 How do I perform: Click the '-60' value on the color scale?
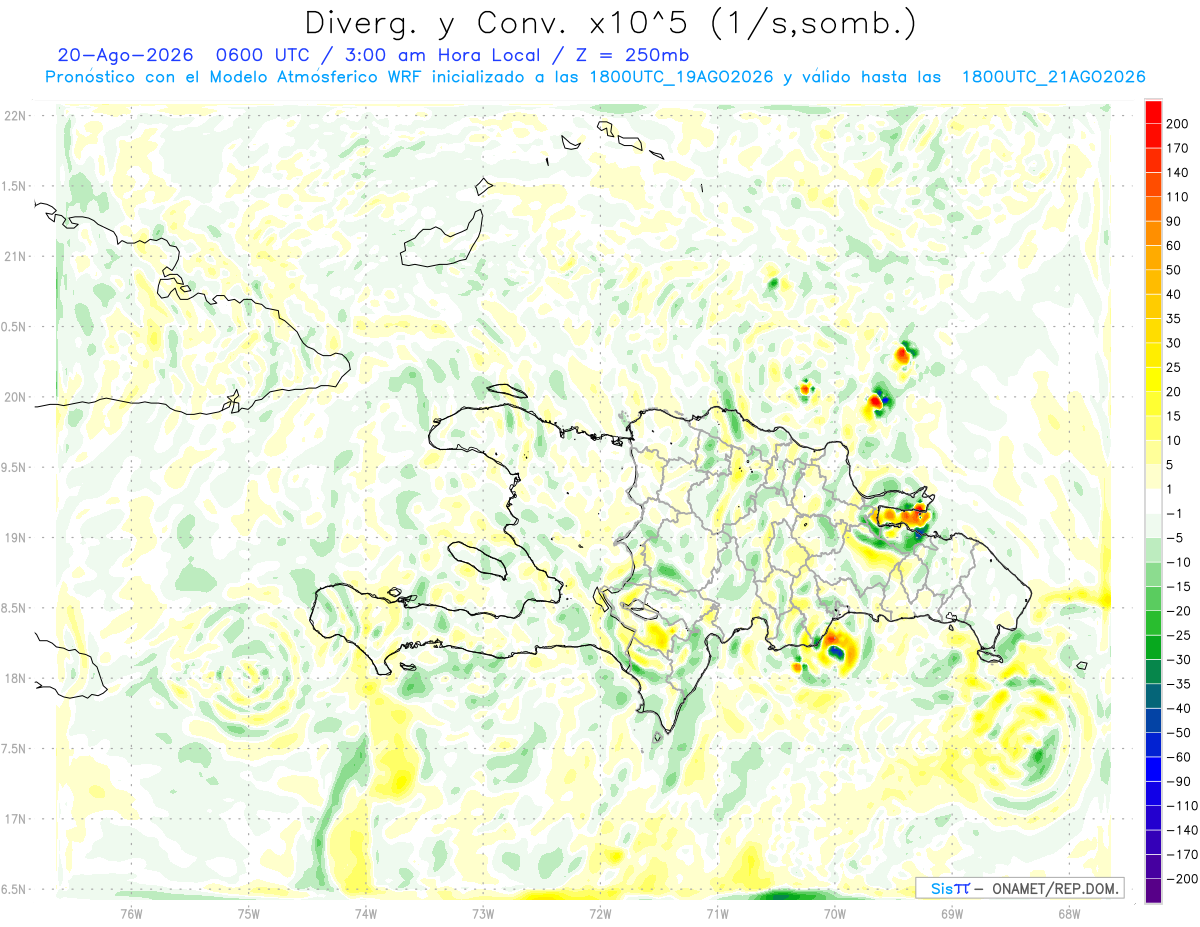(x=1177, y=757)
